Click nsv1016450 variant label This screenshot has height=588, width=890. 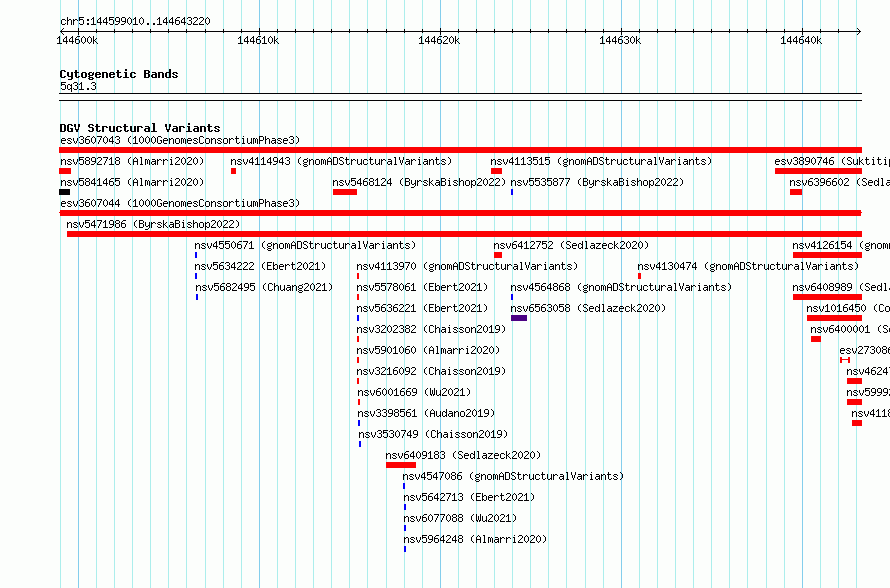[848, 308]
